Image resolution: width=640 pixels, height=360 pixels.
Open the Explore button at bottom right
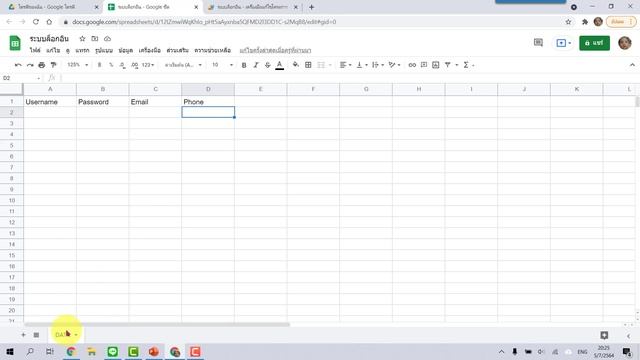click(604, 335)
